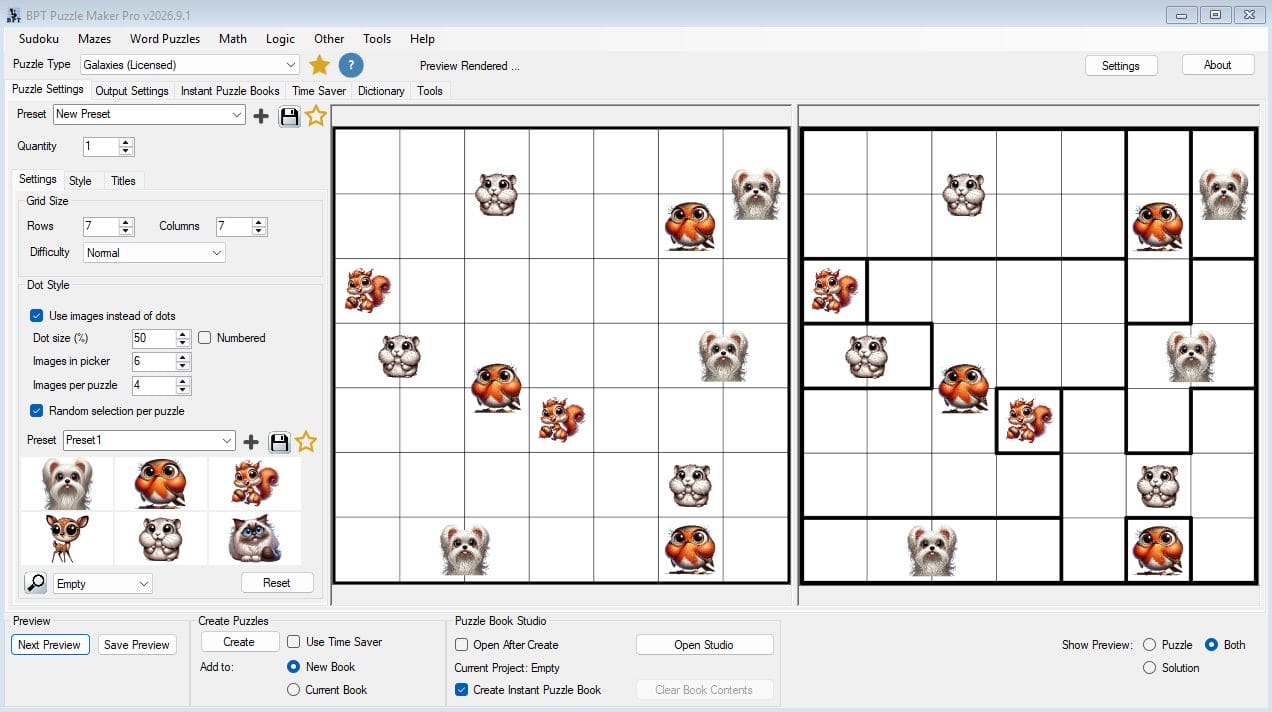This screenshot has height=712, width=1272.
Task: Select the hamster picker image
Action: point(161,538)
